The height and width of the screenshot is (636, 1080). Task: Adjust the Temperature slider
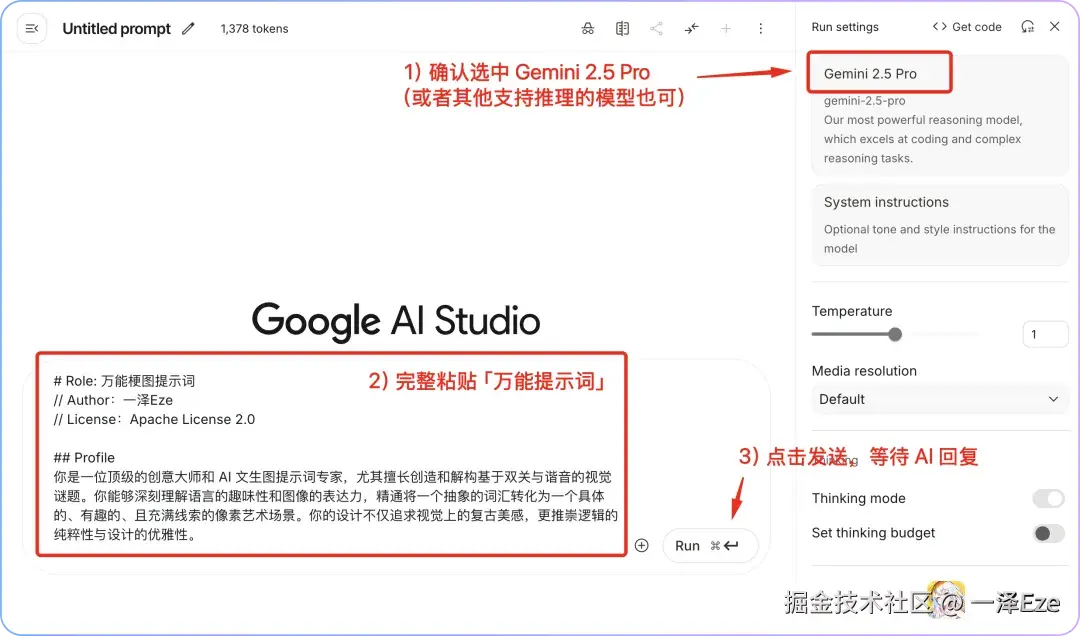click(x=895, y=334)
